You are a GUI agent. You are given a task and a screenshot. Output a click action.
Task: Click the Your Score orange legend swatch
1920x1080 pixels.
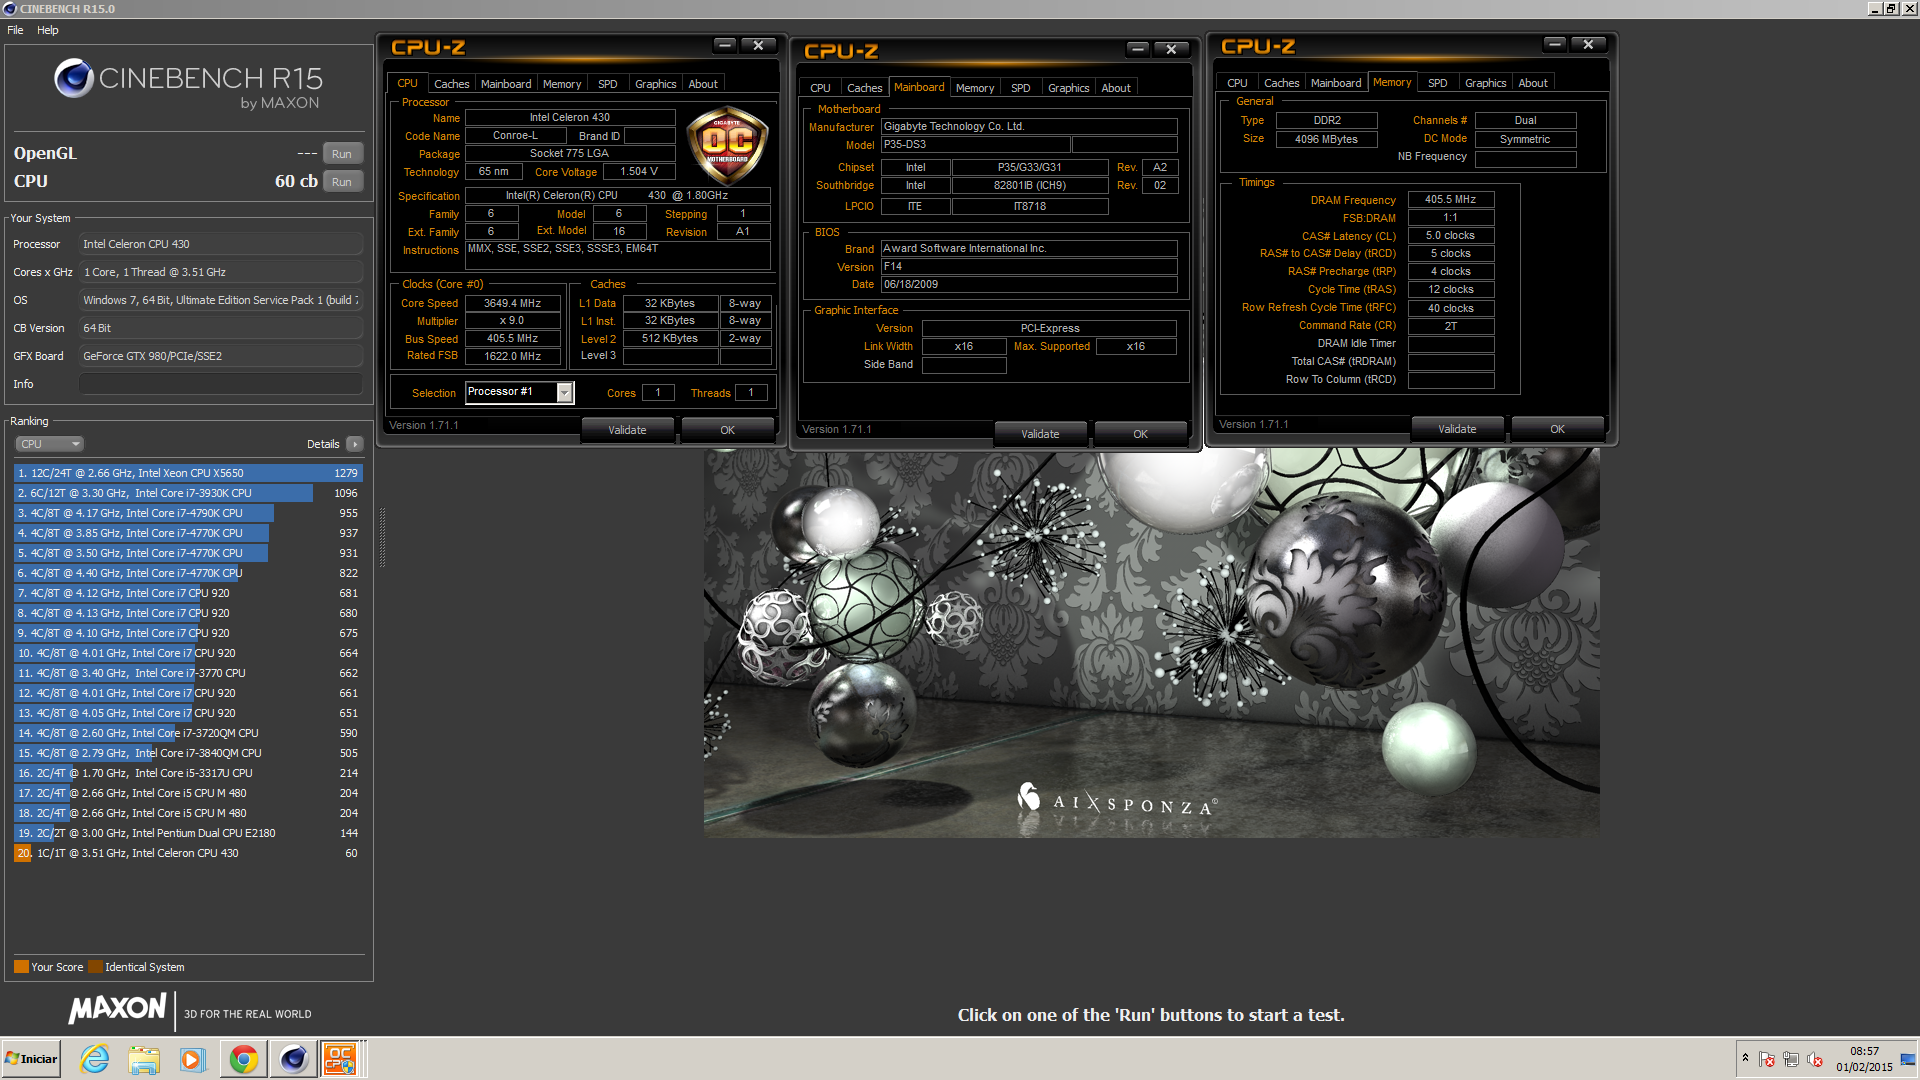pyautogui.click(x=21, y=967)
